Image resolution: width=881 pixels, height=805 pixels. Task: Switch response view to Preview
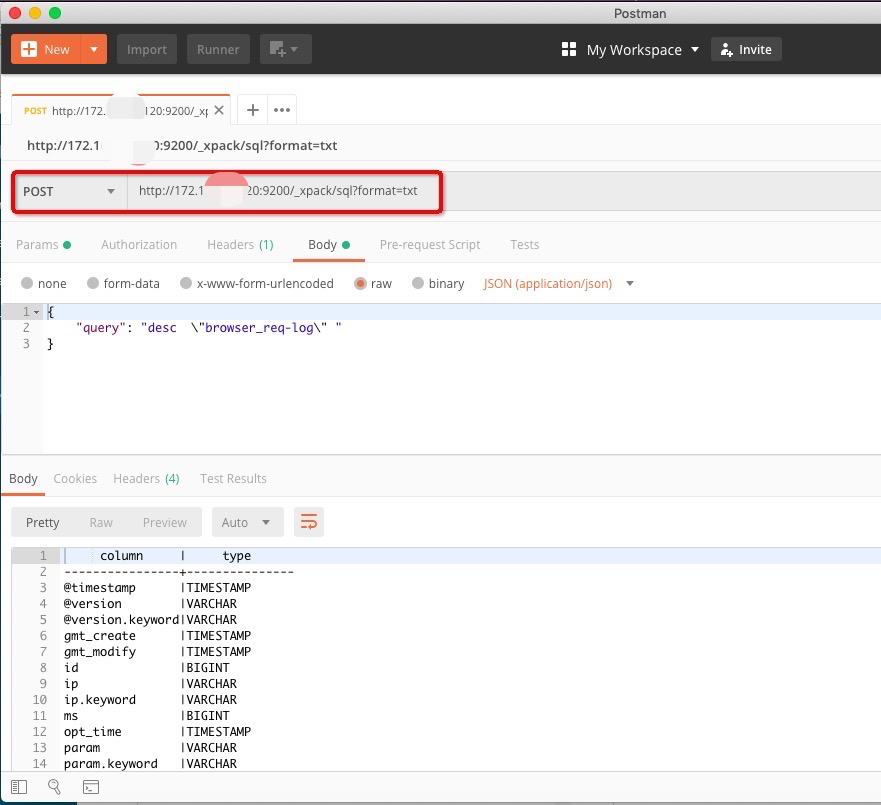pos(165,522)
